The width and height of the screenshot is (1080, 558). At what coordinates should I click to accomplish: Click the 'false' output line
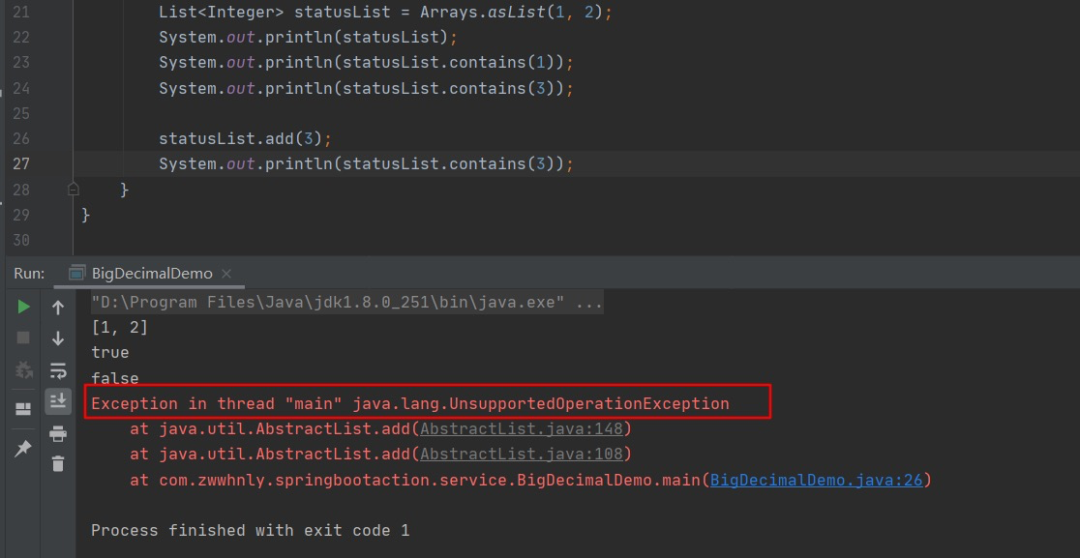(115, 378)
